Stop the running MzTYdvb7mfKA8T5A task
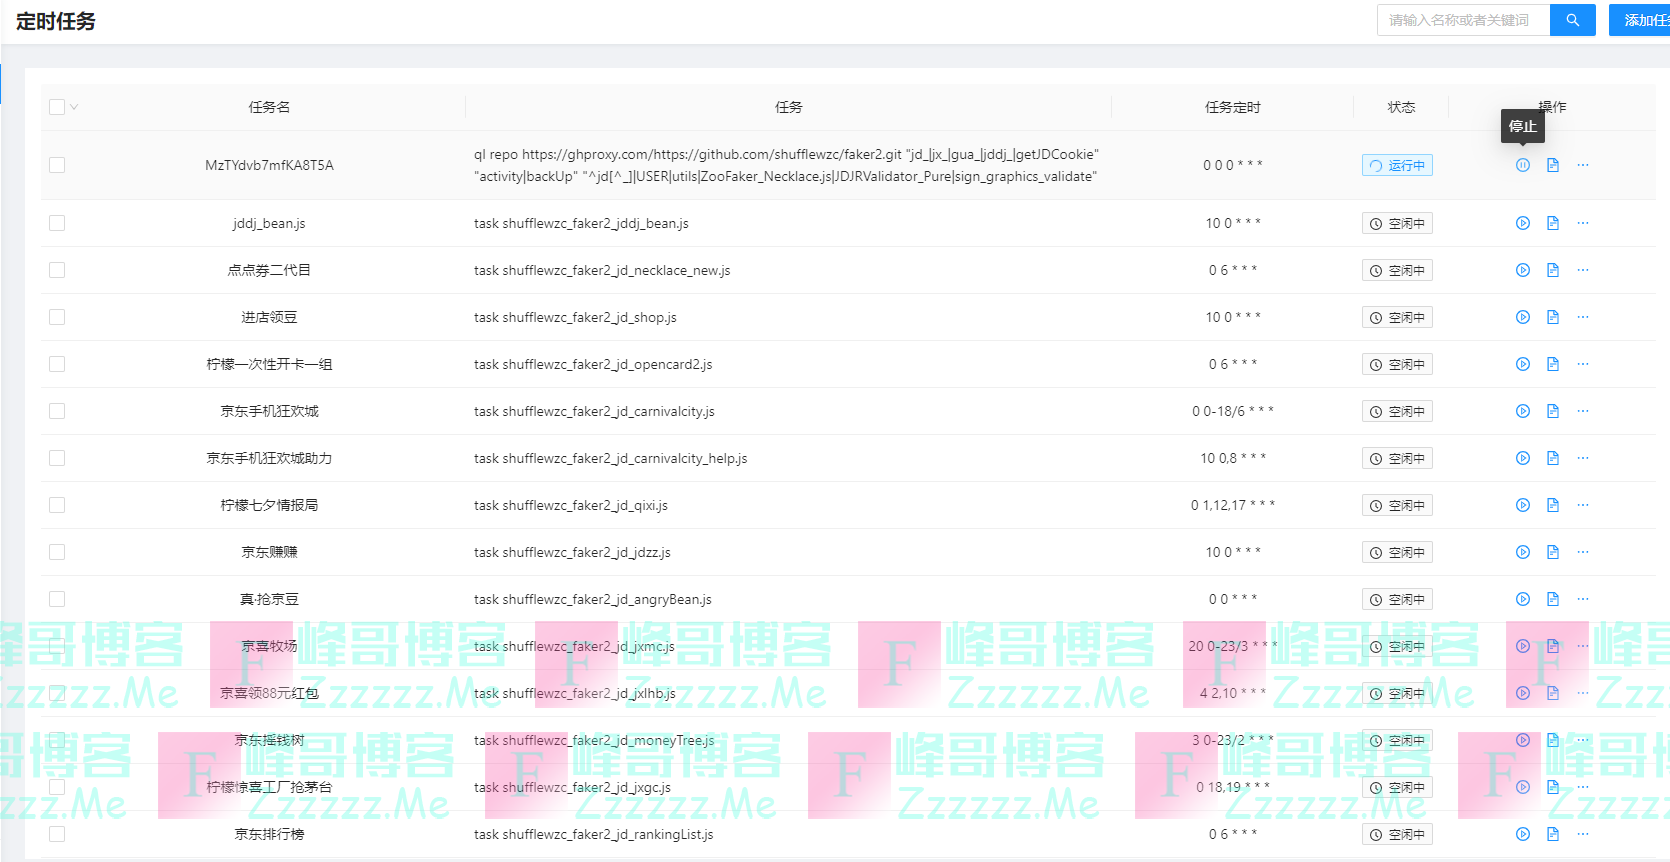The height and width of the screenshot is (862, 1670). (x=1522, y=165)
